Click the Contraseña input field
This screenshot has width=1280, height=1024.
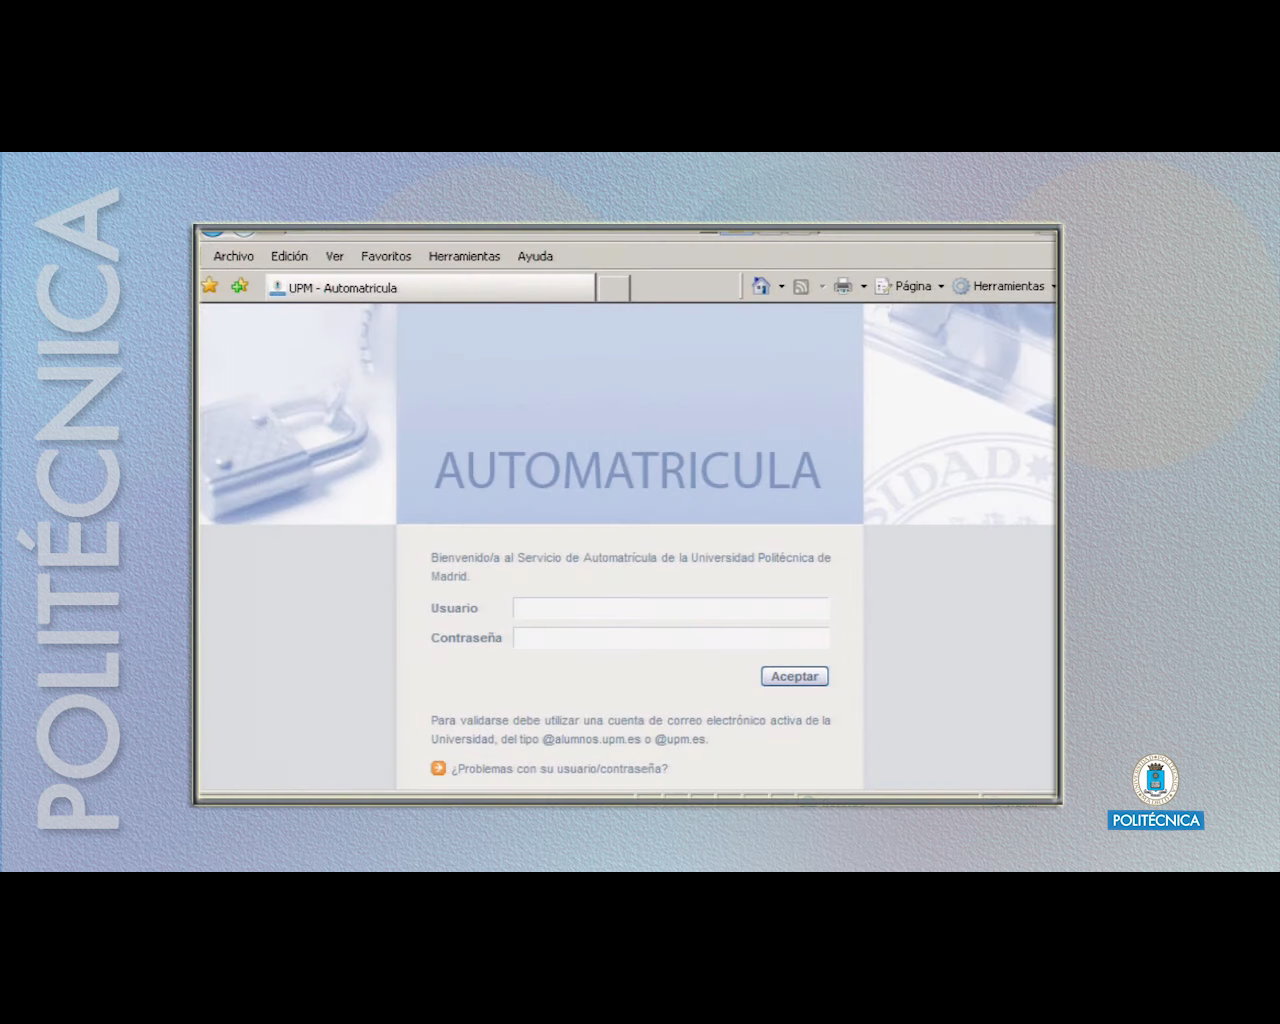point(671,638)
